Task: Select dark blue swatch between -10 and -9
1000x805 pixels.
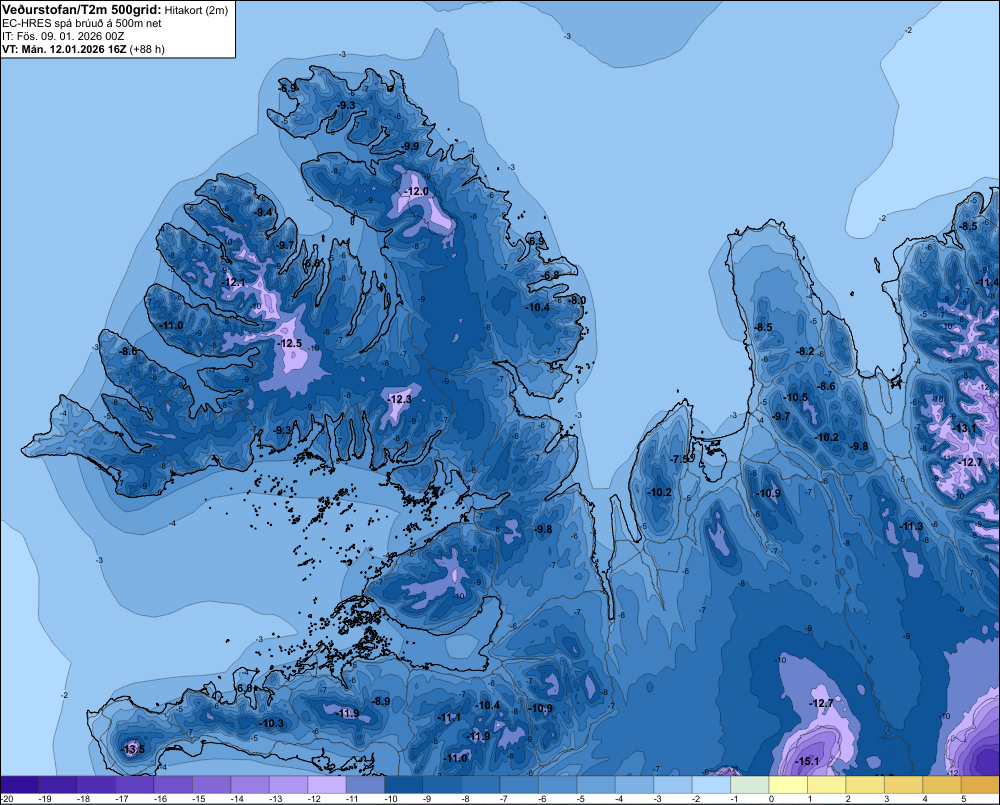Action: coord(404,785)
